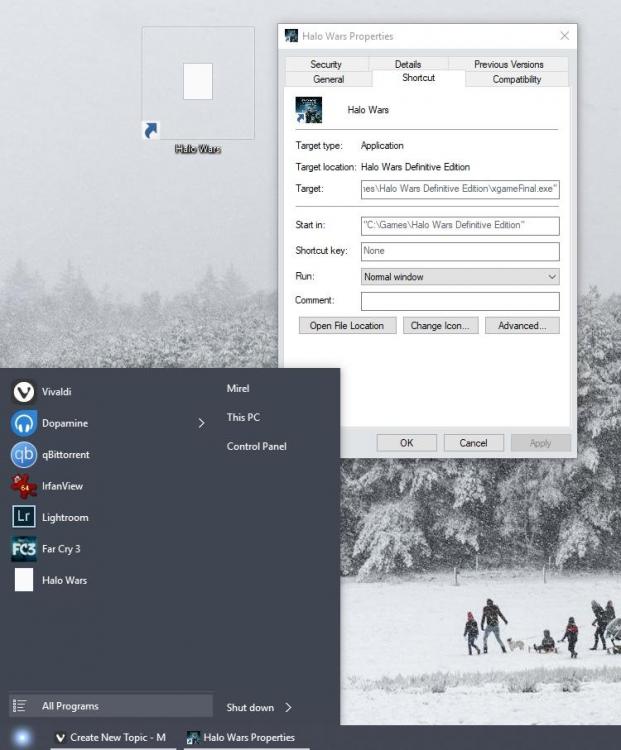Expand the Dopamine jump list arrow

pos(201,424)
